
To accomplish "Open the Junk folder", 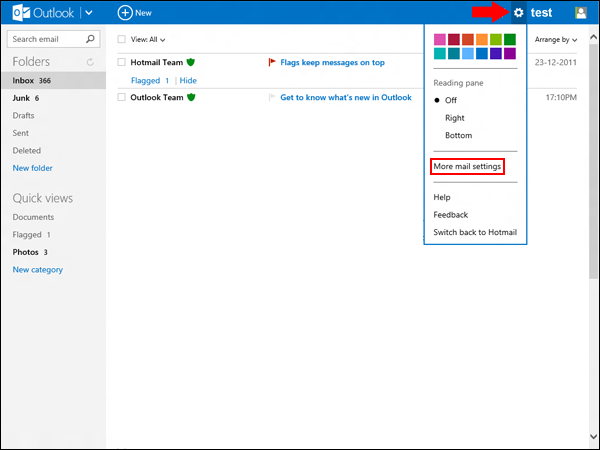I will pos(26,98).
